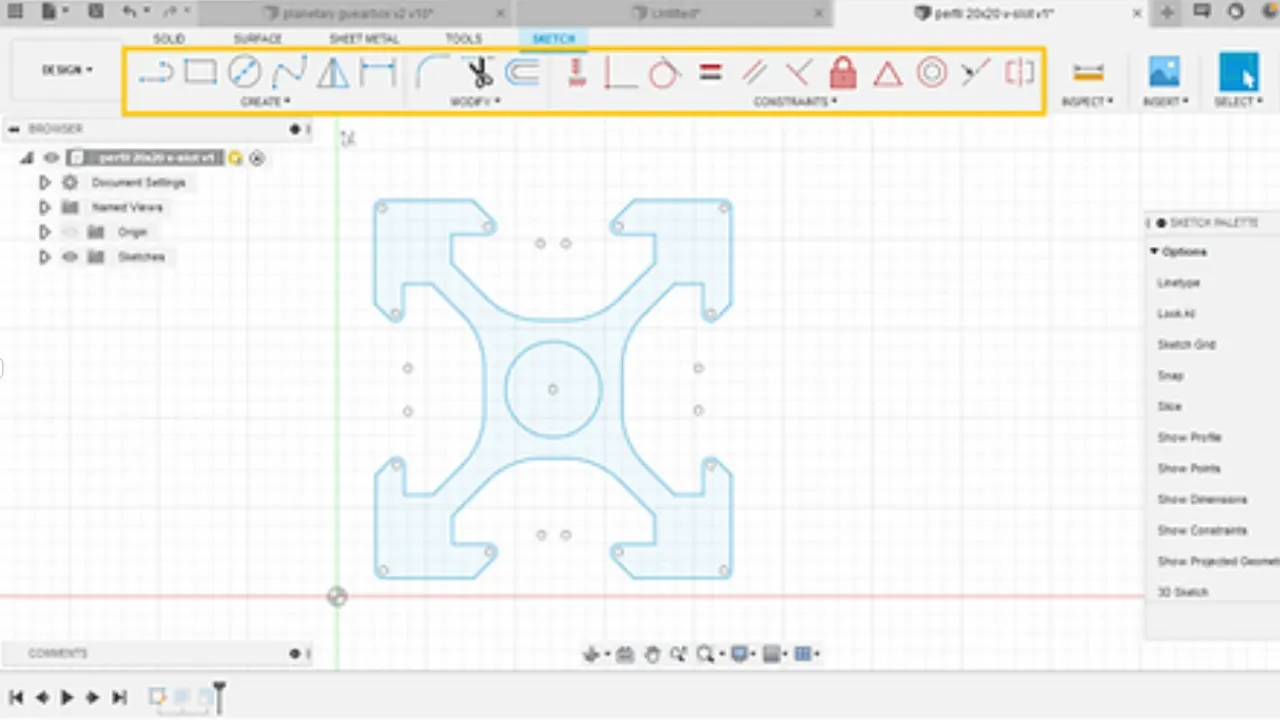Expand the Document Settings tree node
This screenshot has width=1280, height=720.
[44, 183]
